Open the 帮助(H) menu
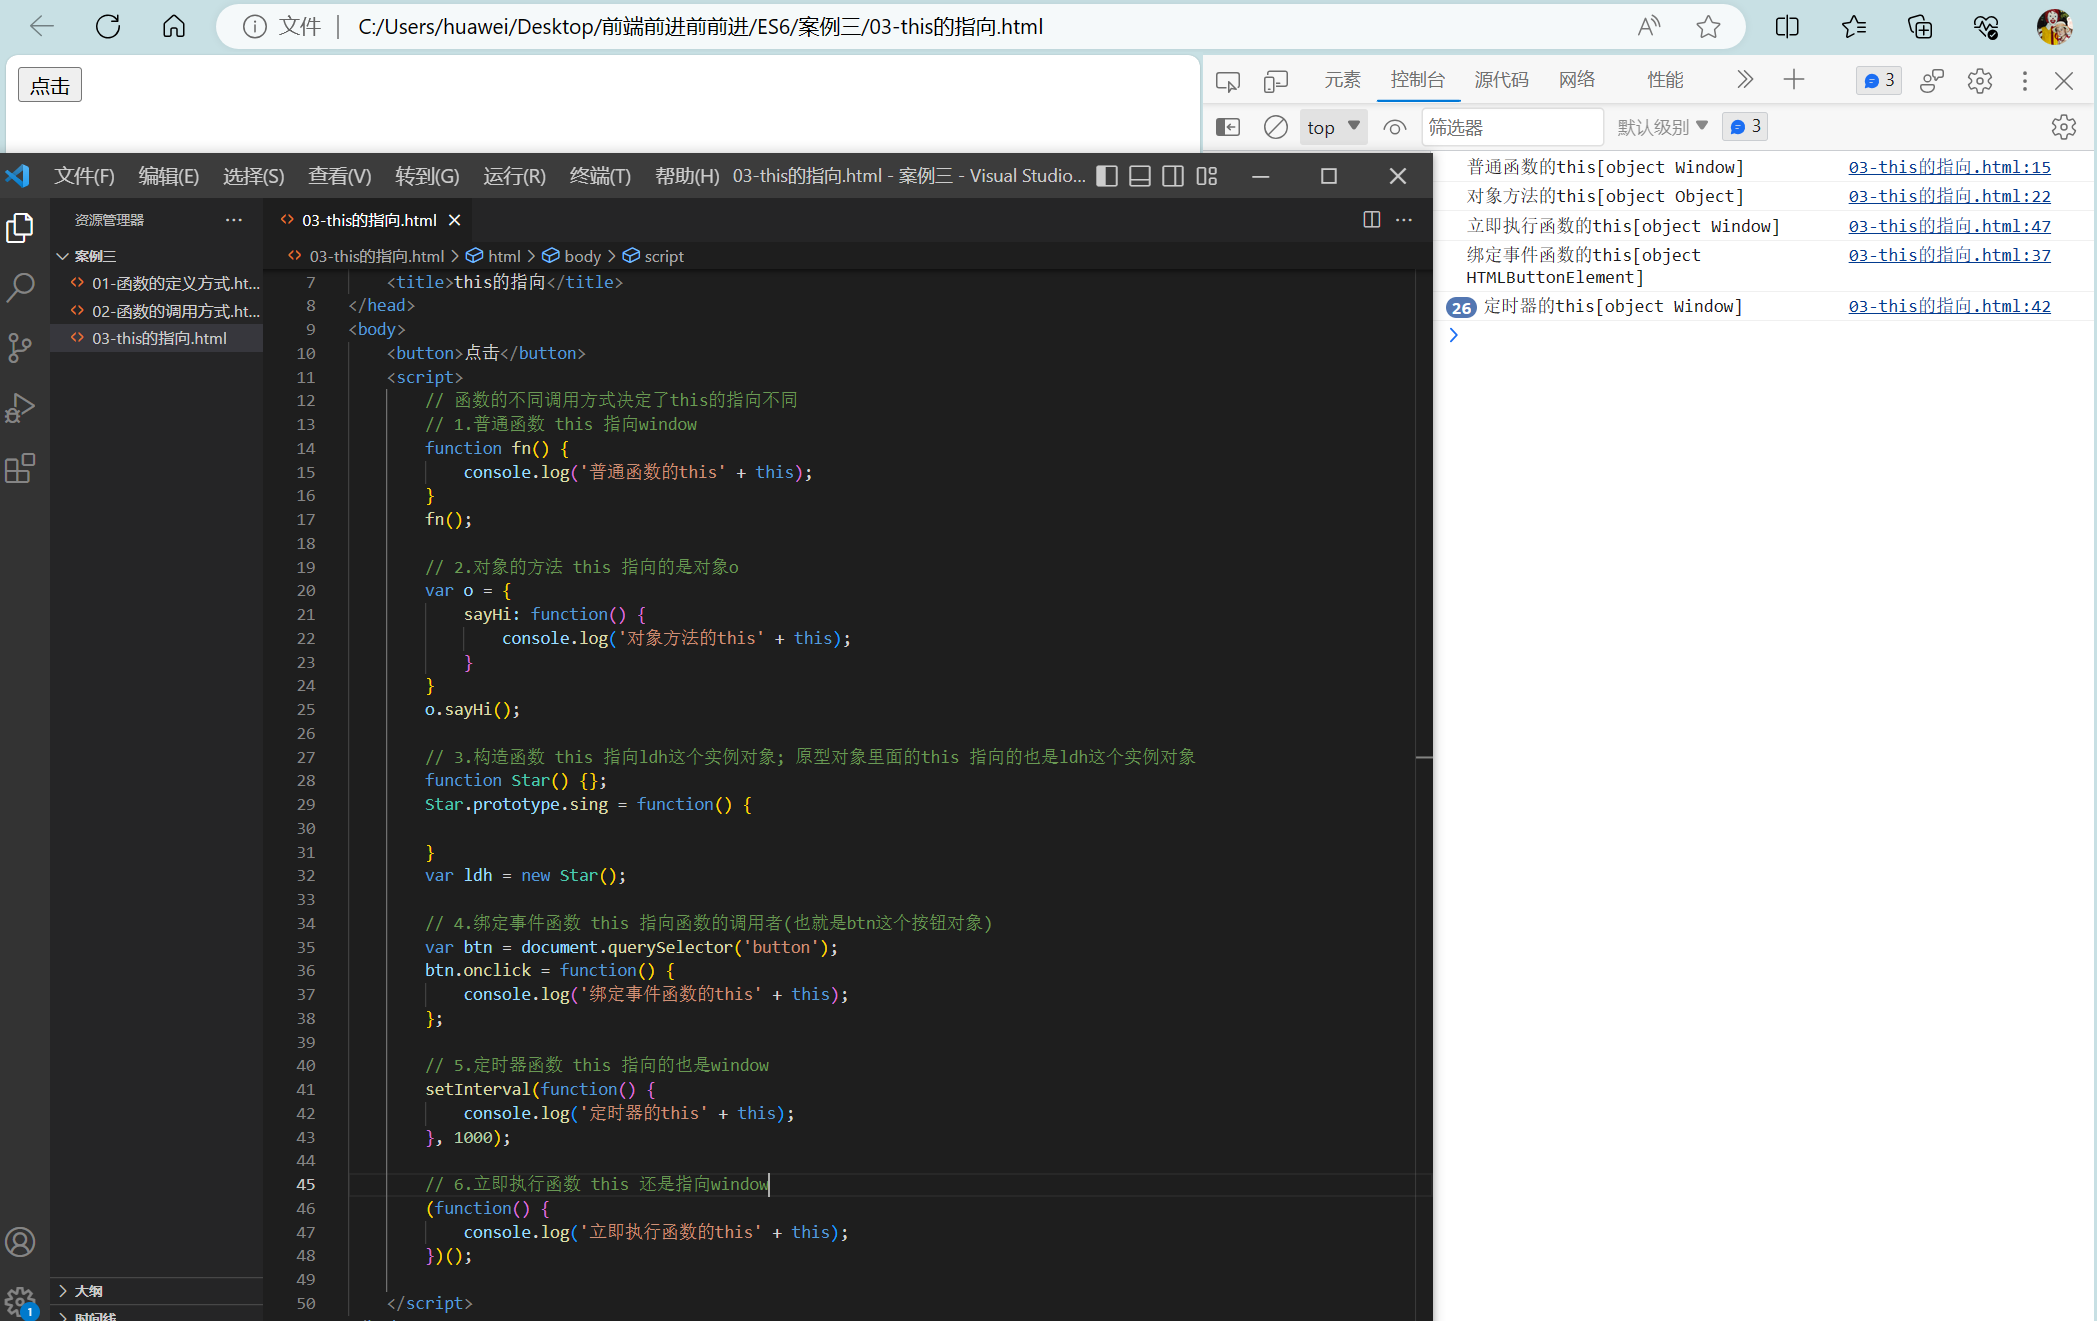 click(687, 176)
